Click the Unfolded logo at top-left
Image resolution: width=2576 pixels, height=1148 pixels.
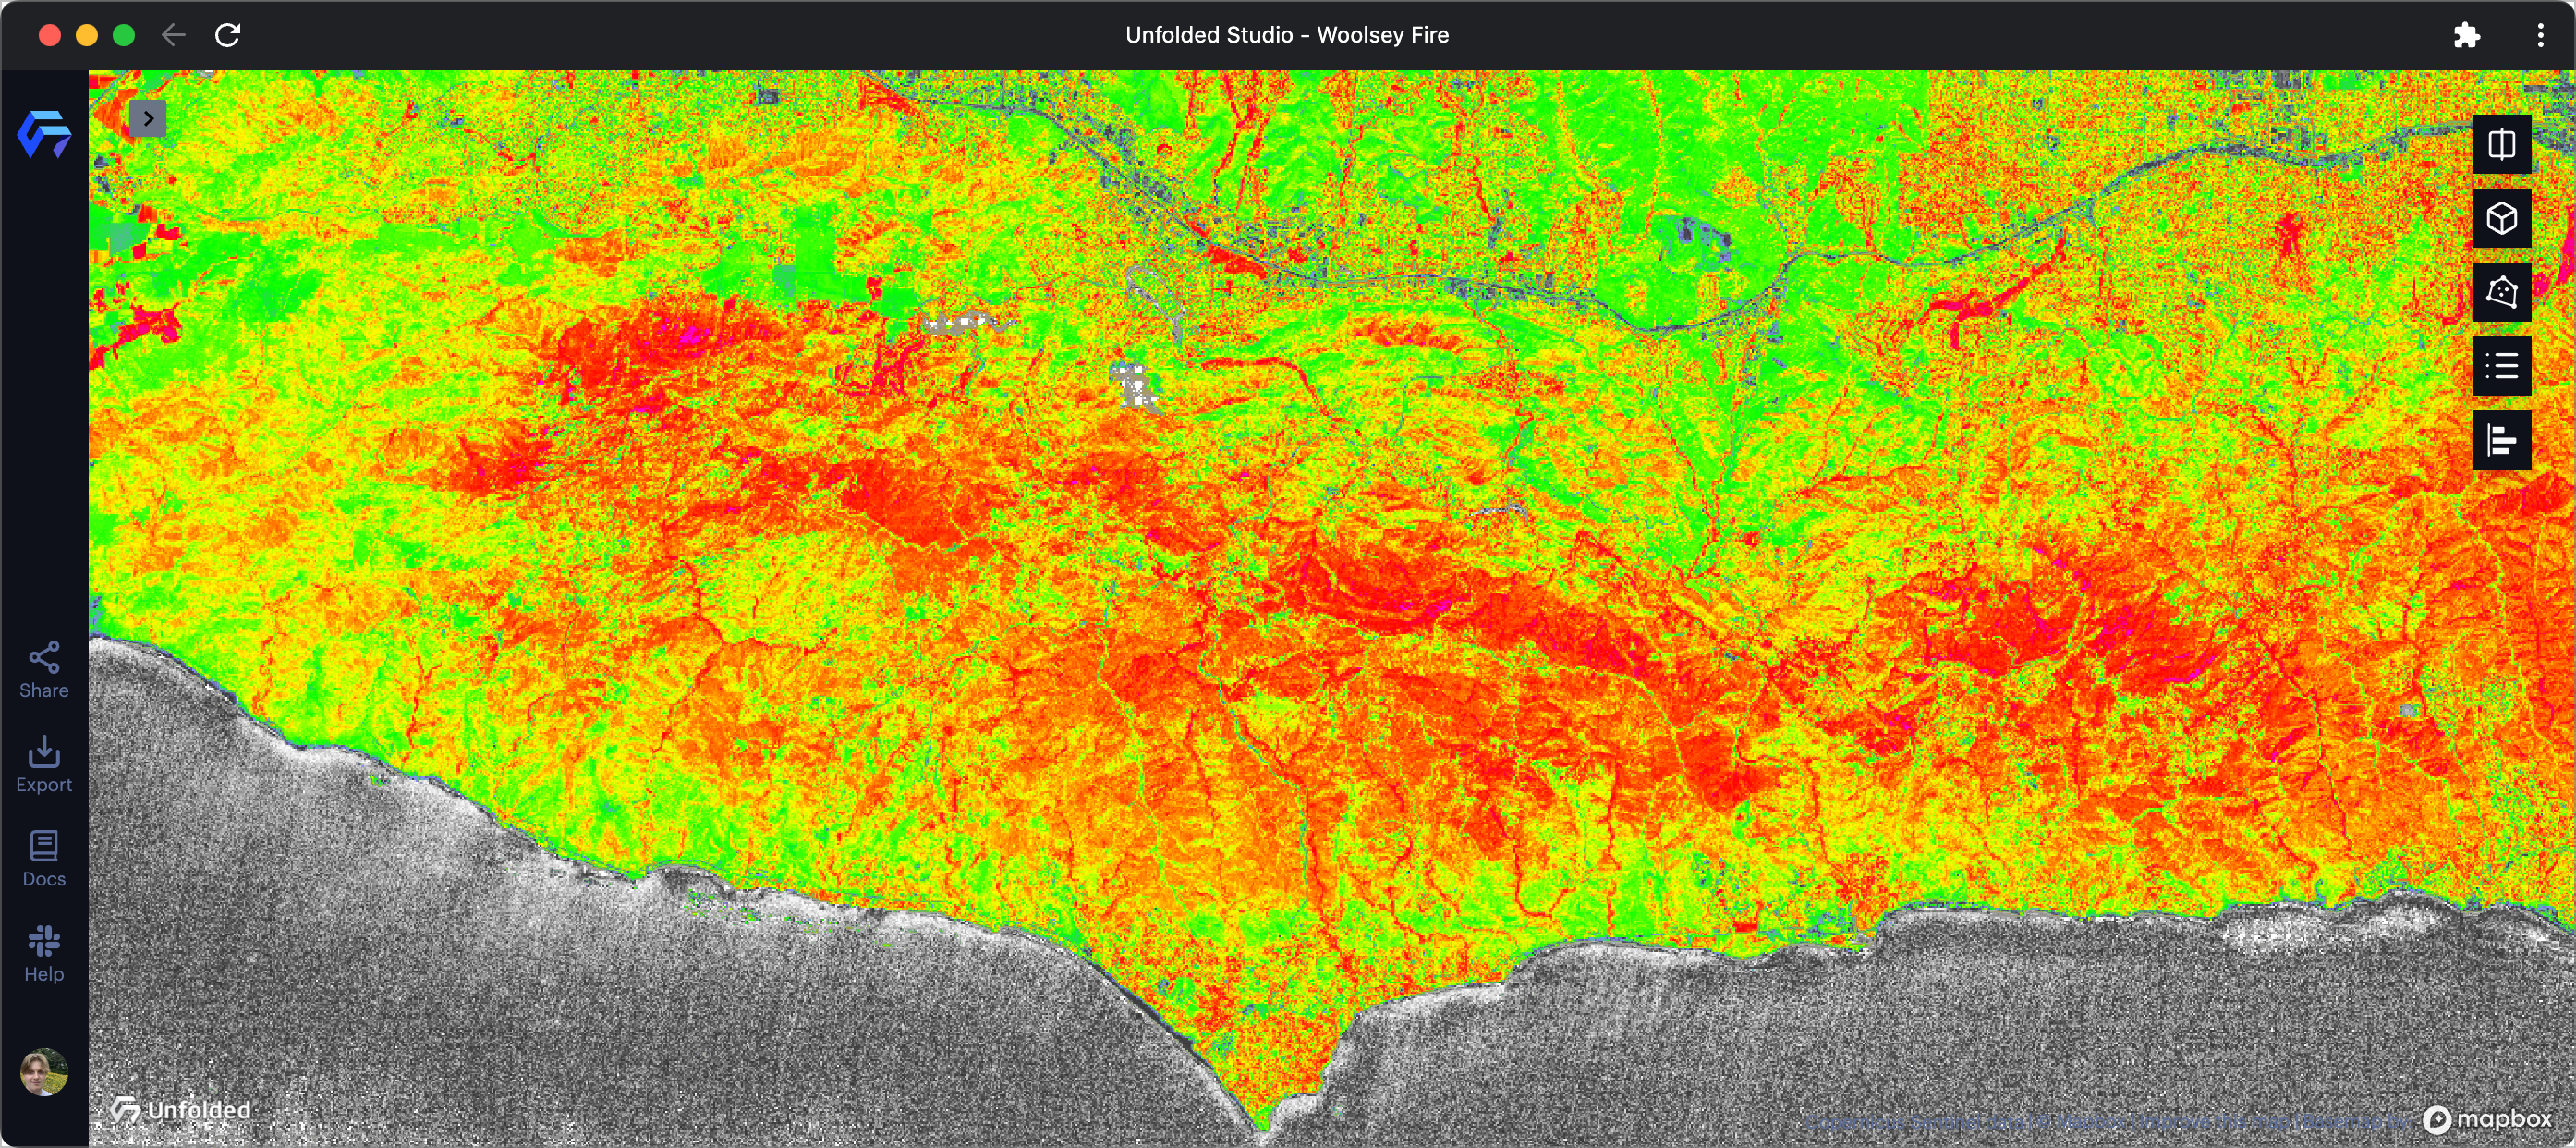[x=44, y=134]
